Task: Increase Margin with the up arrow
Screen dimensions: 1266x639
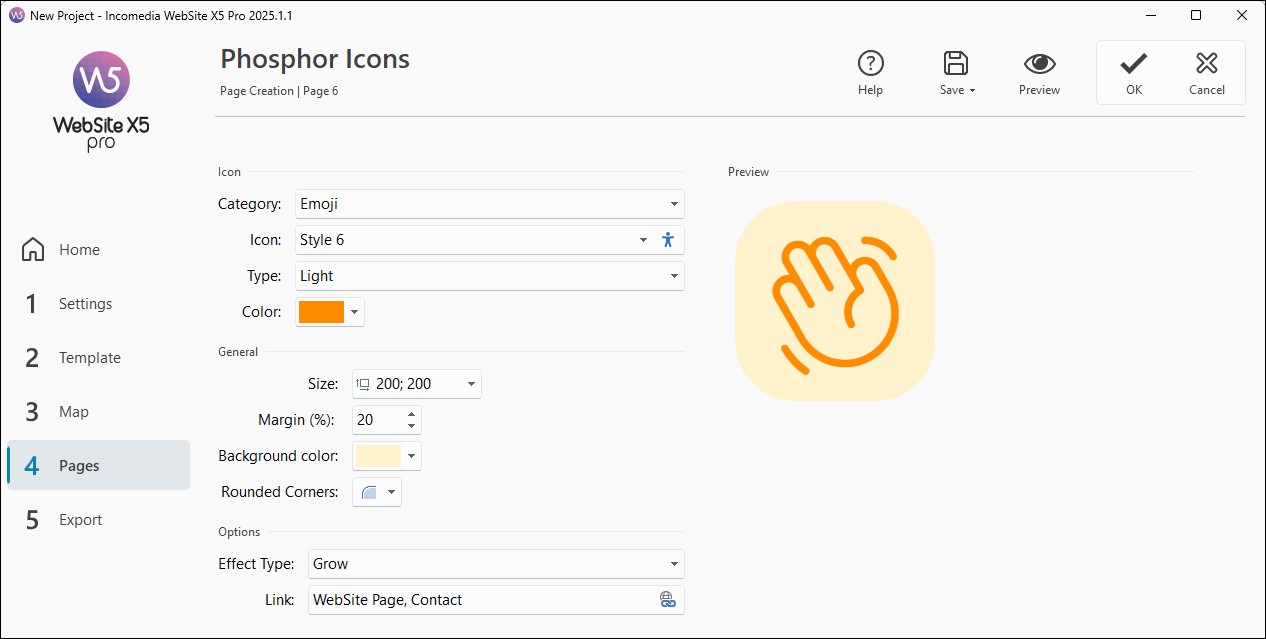Action: pos(411,414)
